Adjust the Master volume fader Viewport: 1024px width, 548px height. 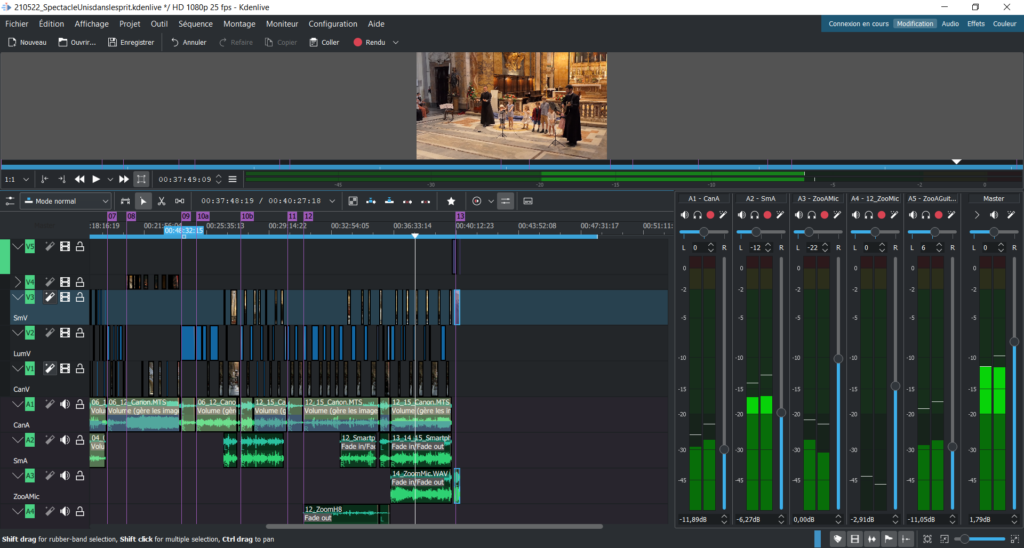[x=1014, y=342]
